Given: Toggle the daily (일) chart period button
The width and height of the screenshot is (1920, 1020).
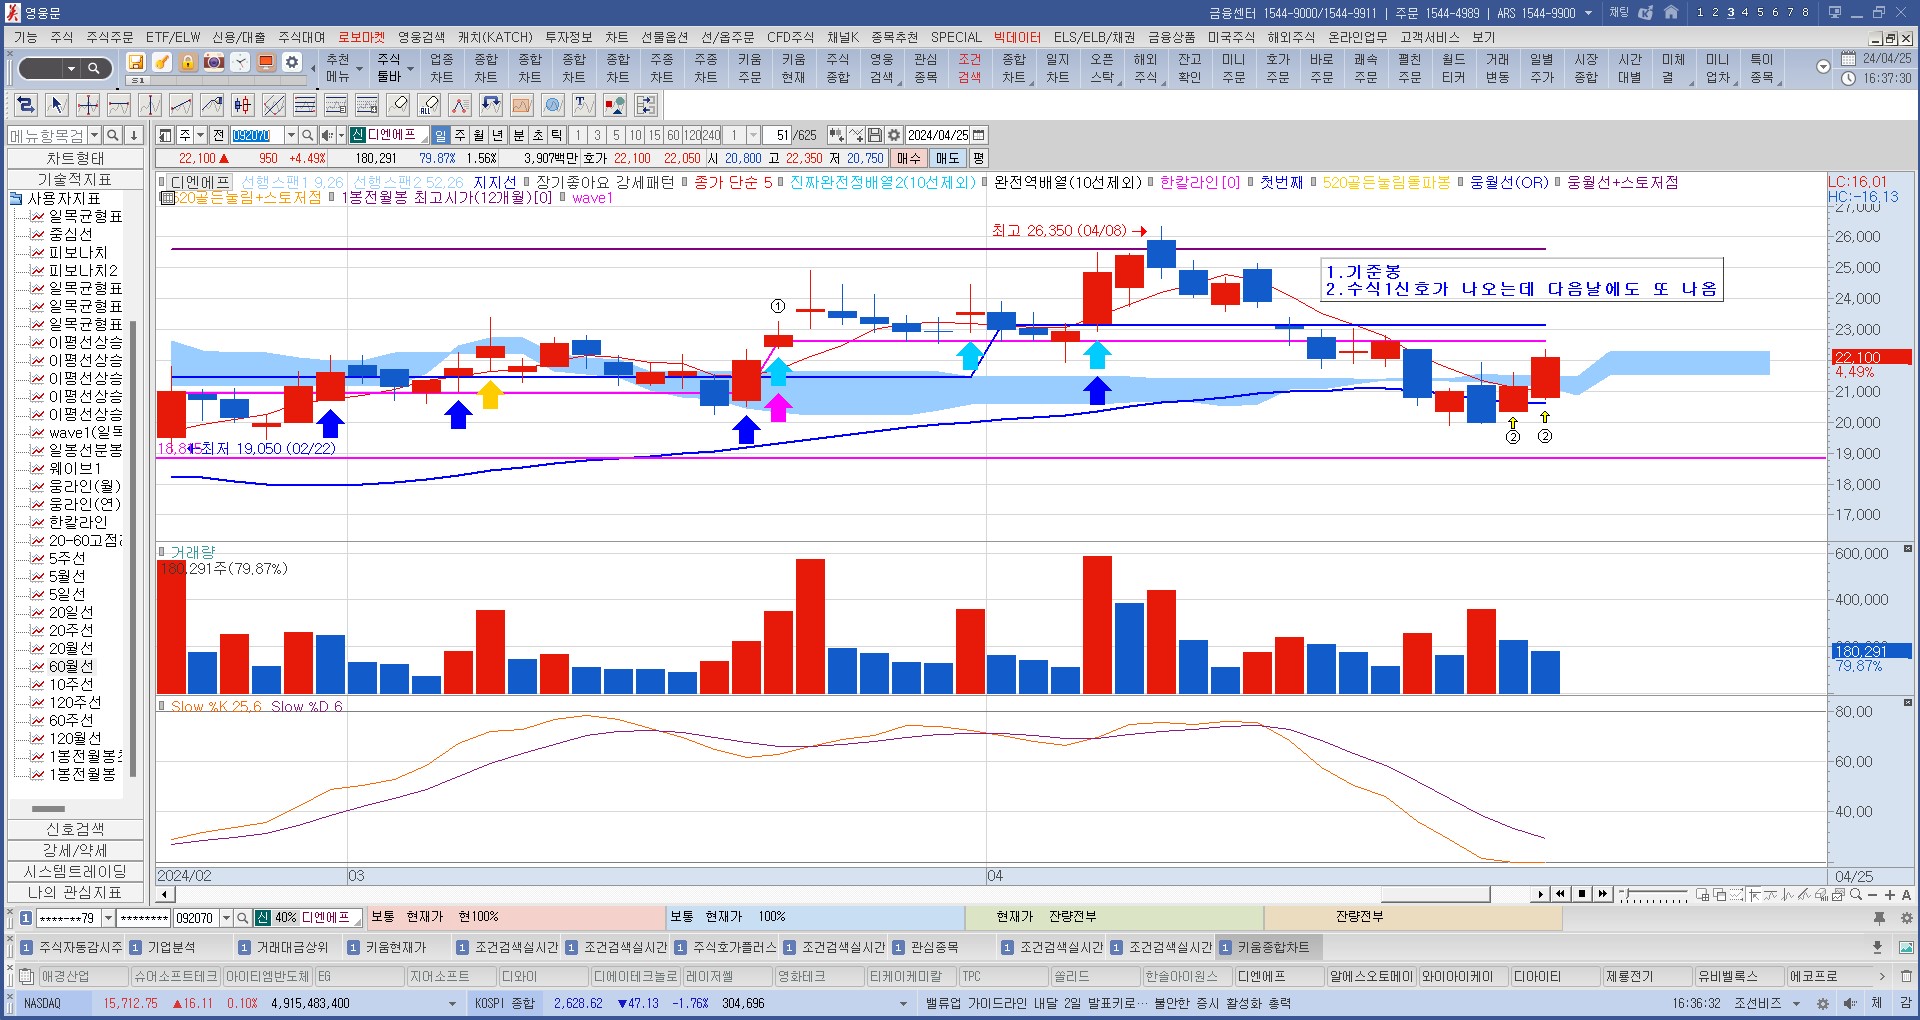Looking at the screenshot, I should (440, 135).
